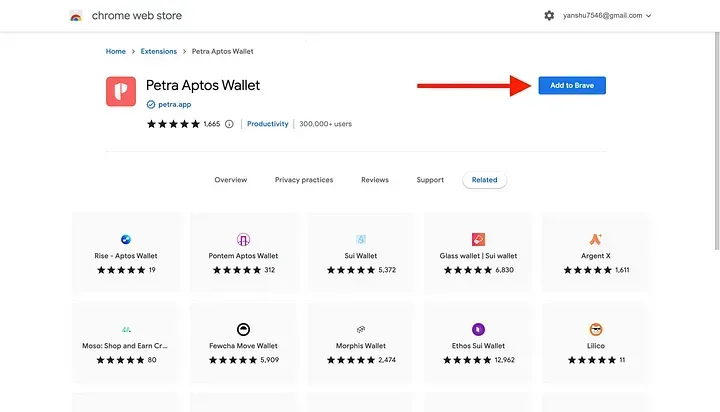Click the 'Pontem Aptos Wallet' title
Image resolution: width=720 pixels, height=412 pixels.
243,256
